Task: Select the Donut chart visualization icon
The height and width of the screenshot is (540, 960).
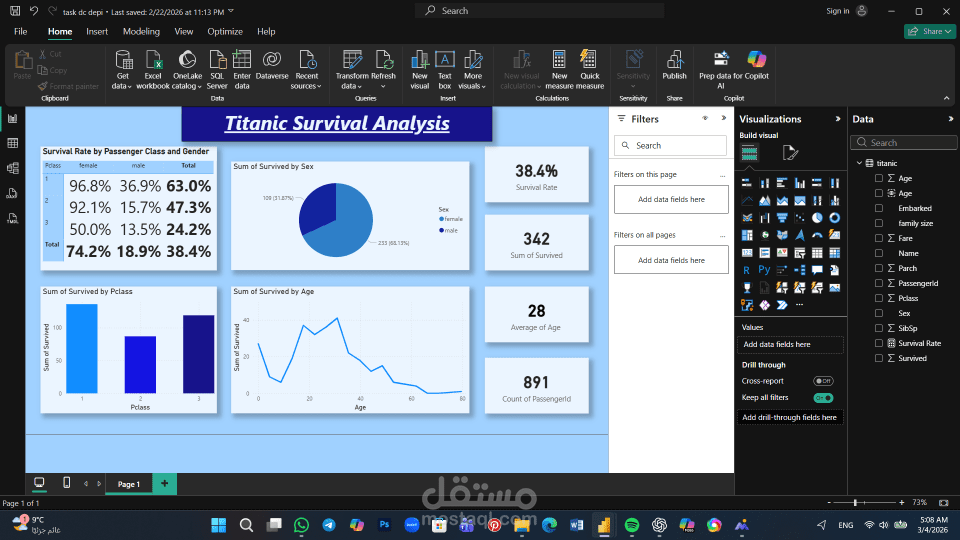Action: tap(834, 218)
